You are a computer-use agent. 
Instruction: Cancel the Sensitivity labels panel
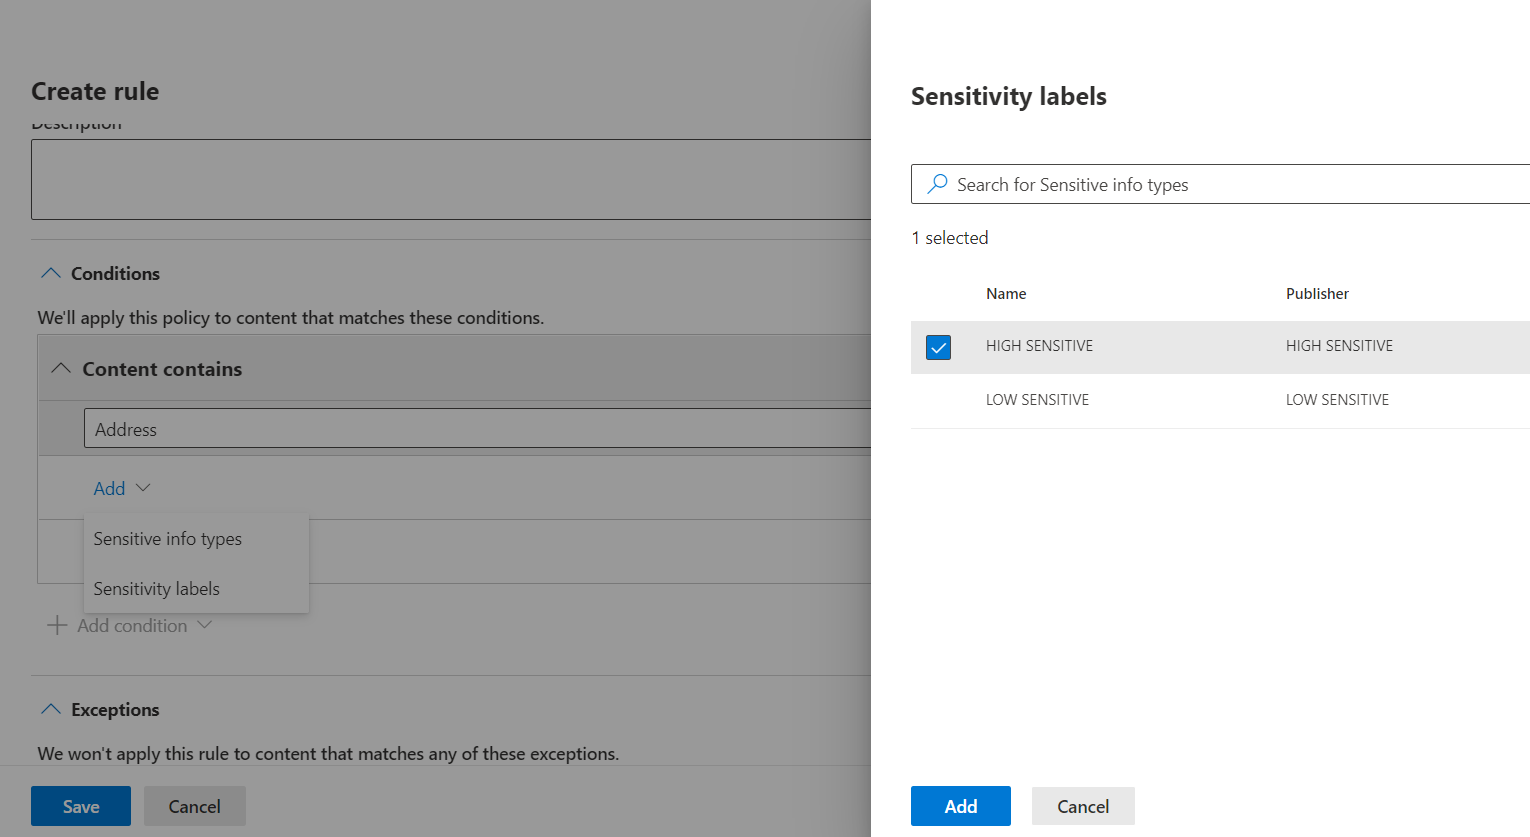click(1082, 806)
